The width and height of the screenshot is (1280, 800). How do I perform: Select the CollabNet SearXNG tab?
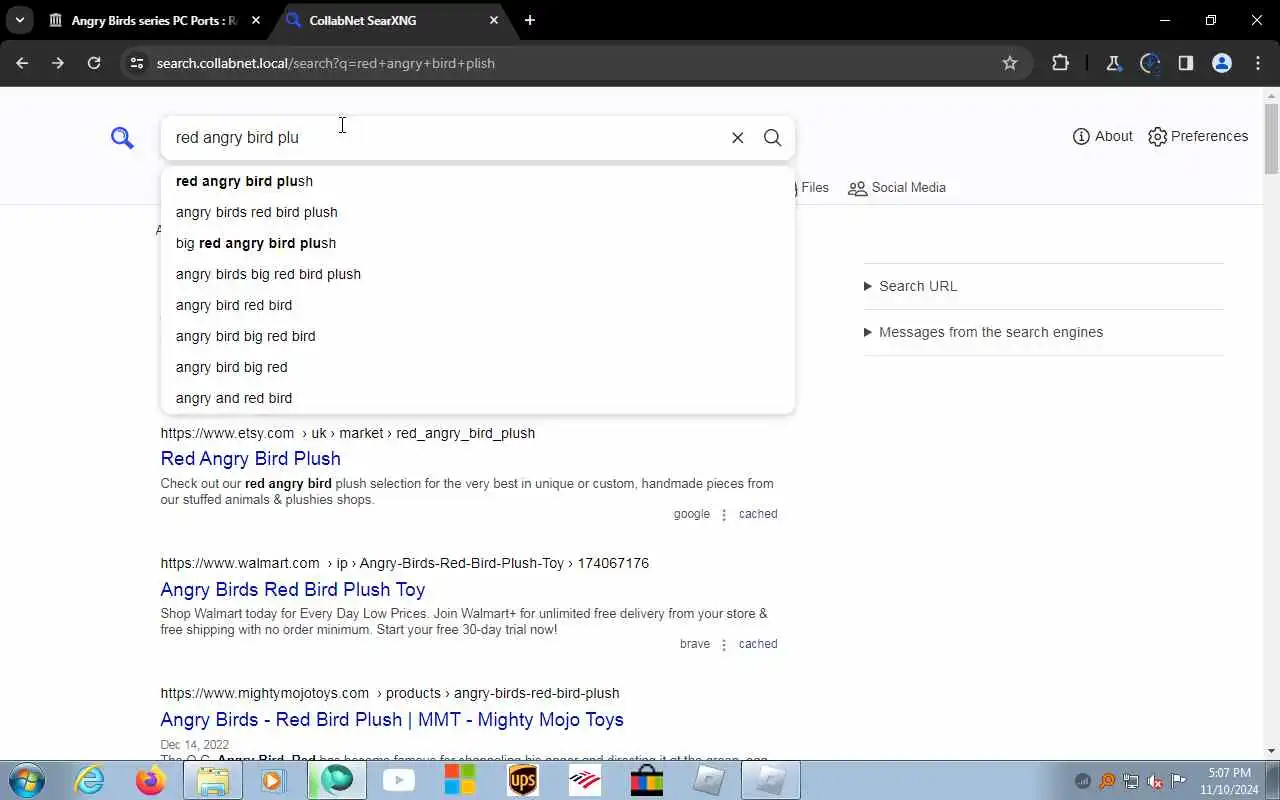pos(393,20)
